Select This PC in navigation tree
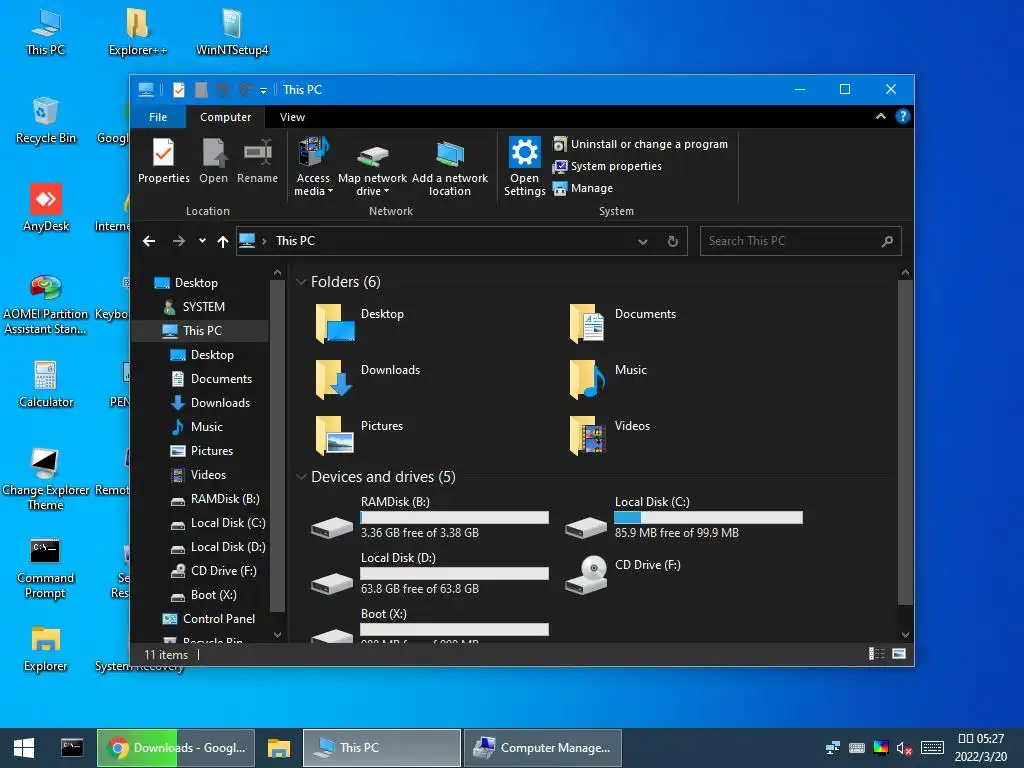This screenshot has width=1024, height=768. point(200,331)
